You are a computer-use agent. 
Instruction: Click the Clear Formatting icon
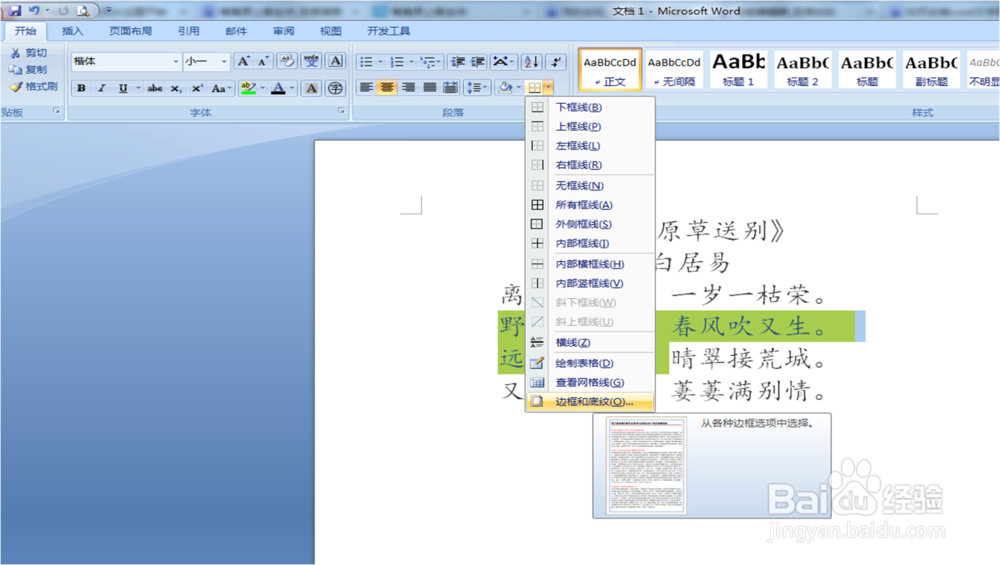288,61
